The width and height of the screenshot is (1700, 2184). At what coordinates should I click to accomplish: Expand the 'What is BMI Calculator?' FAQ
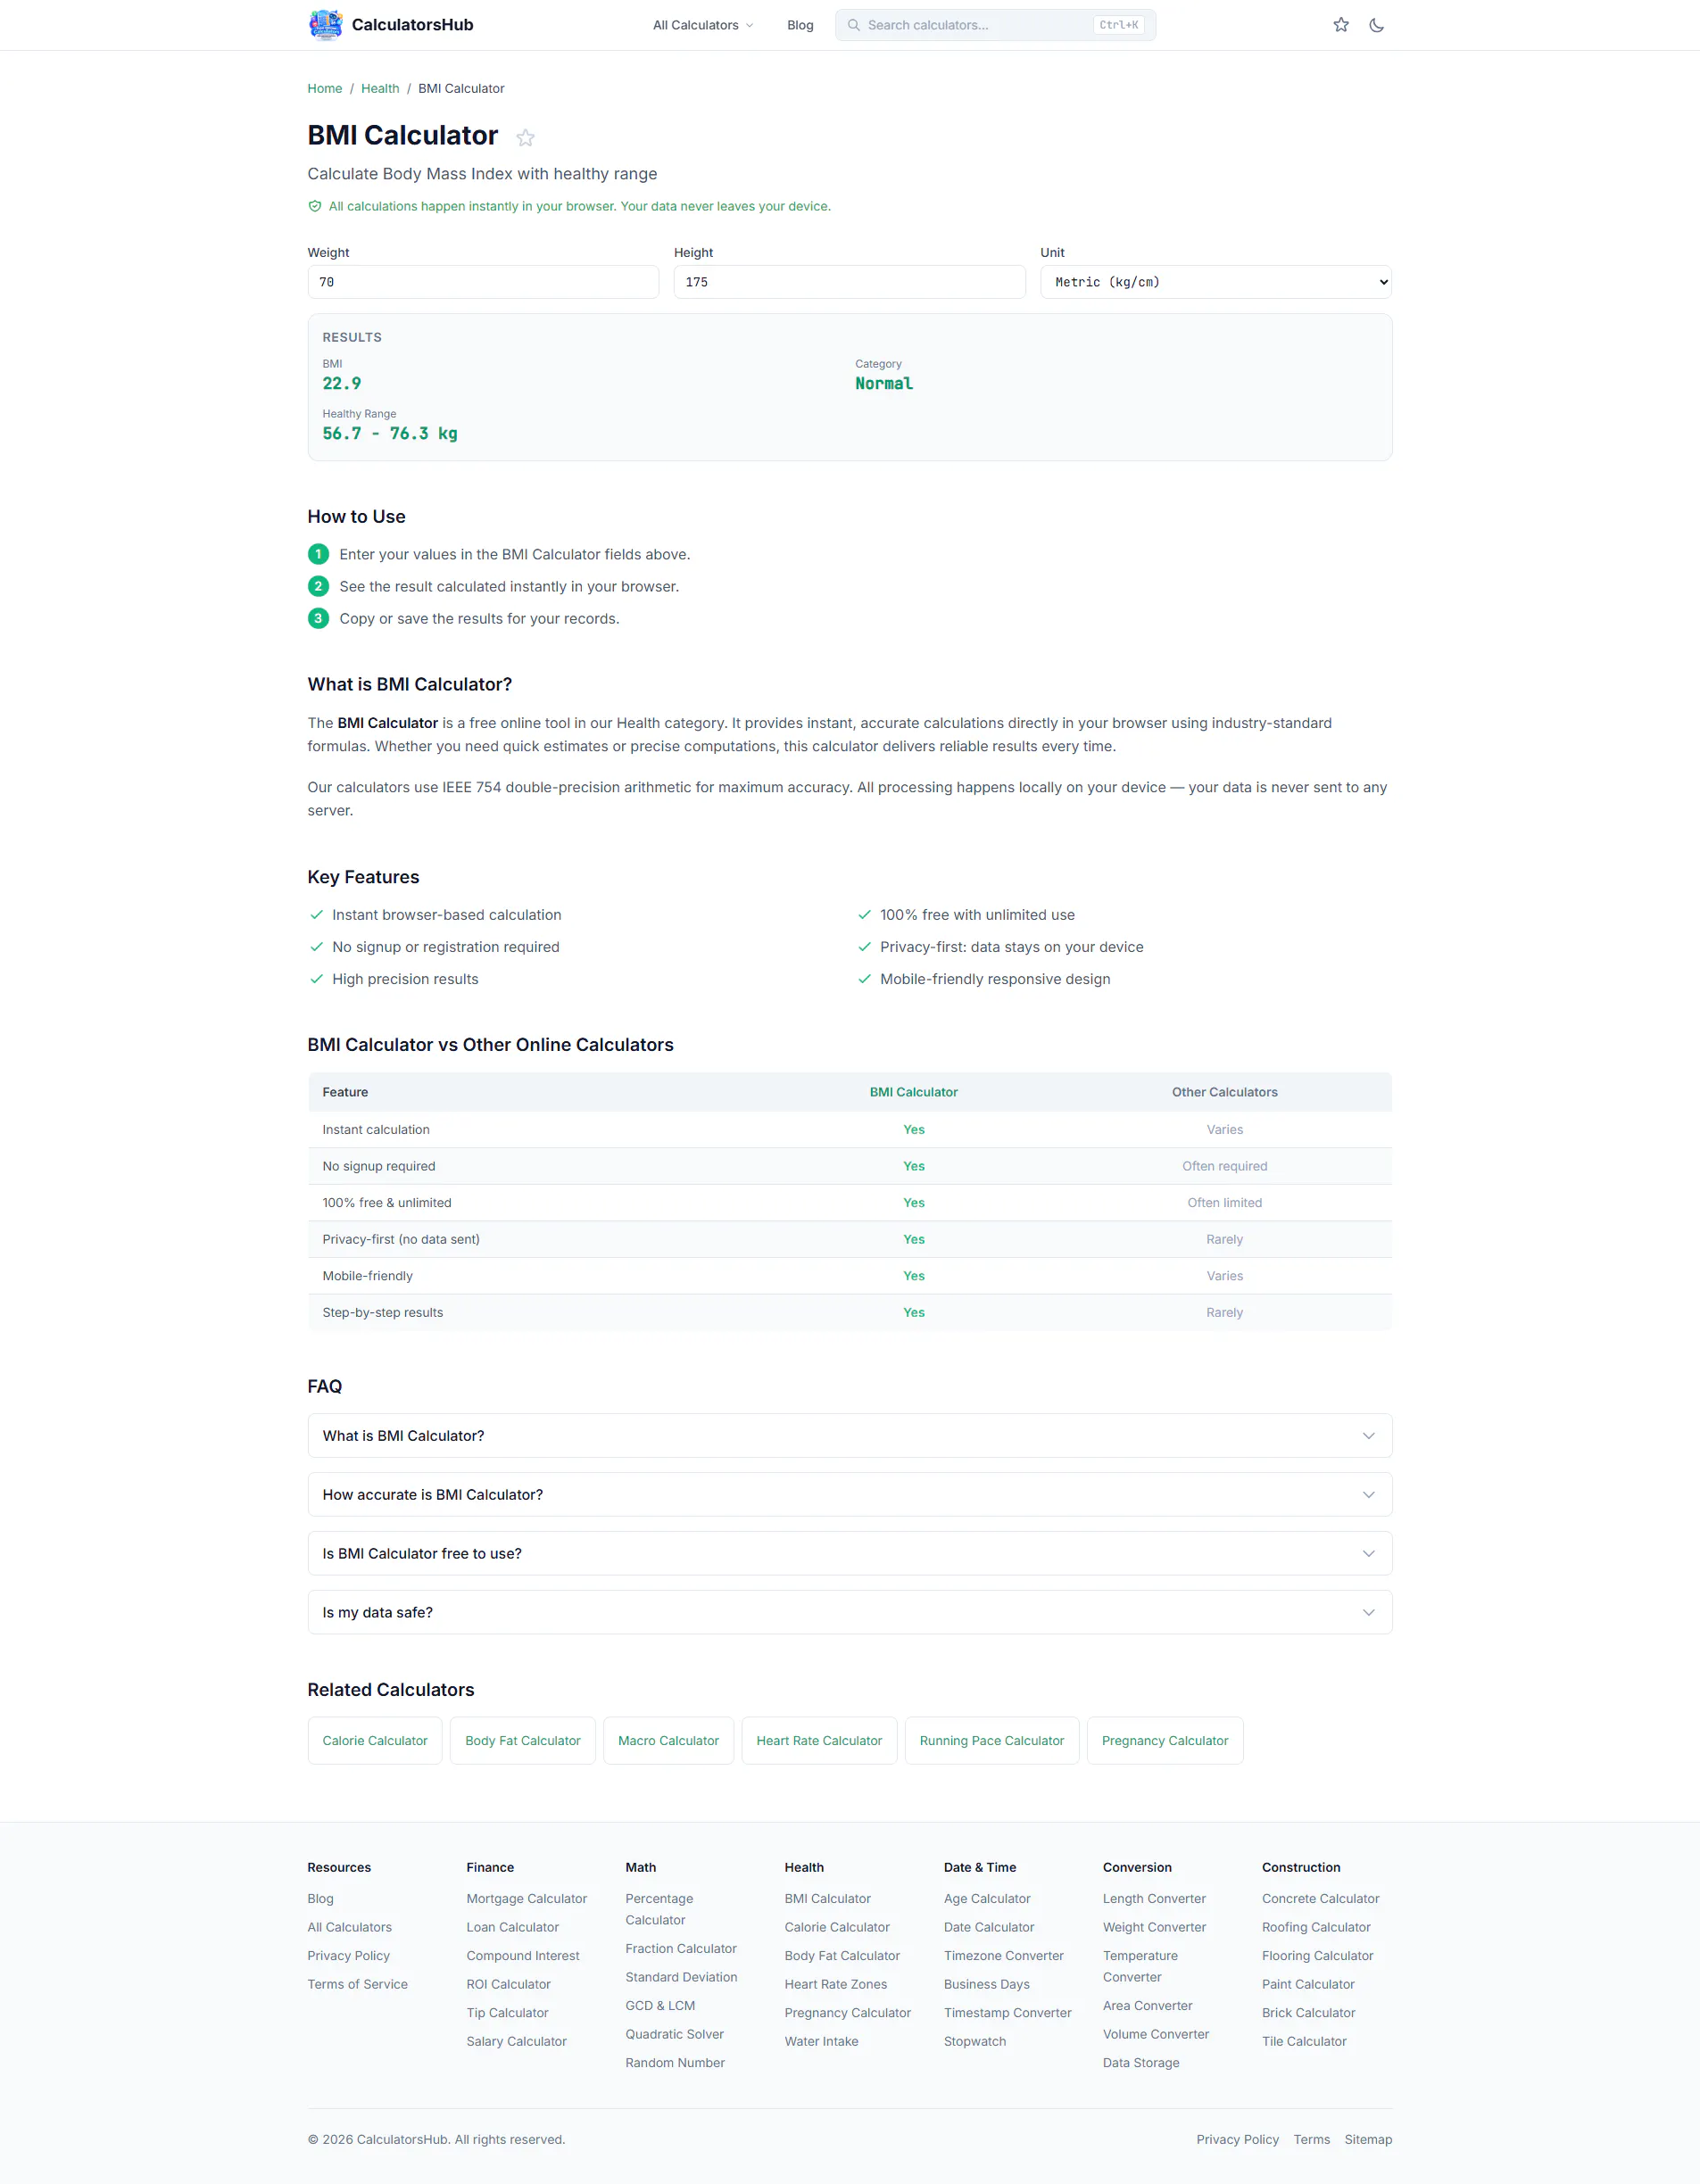coord(850,1436)
